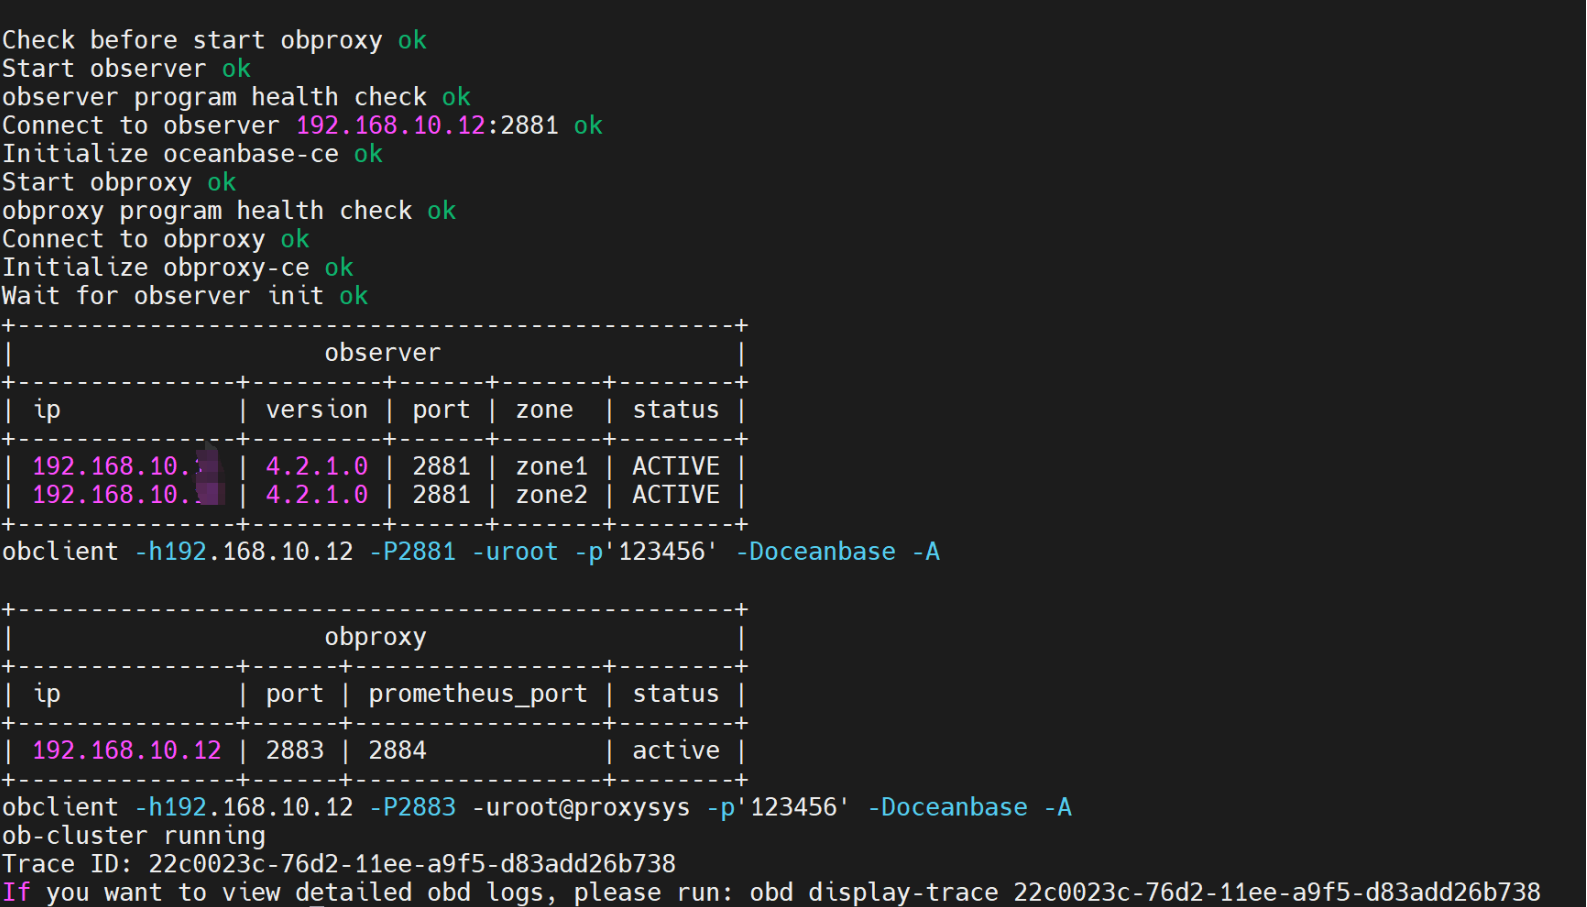Click version 4.2.1.0 in the zone1 row
Viewport: 1587px width, 907px height.
click(317, 467)
